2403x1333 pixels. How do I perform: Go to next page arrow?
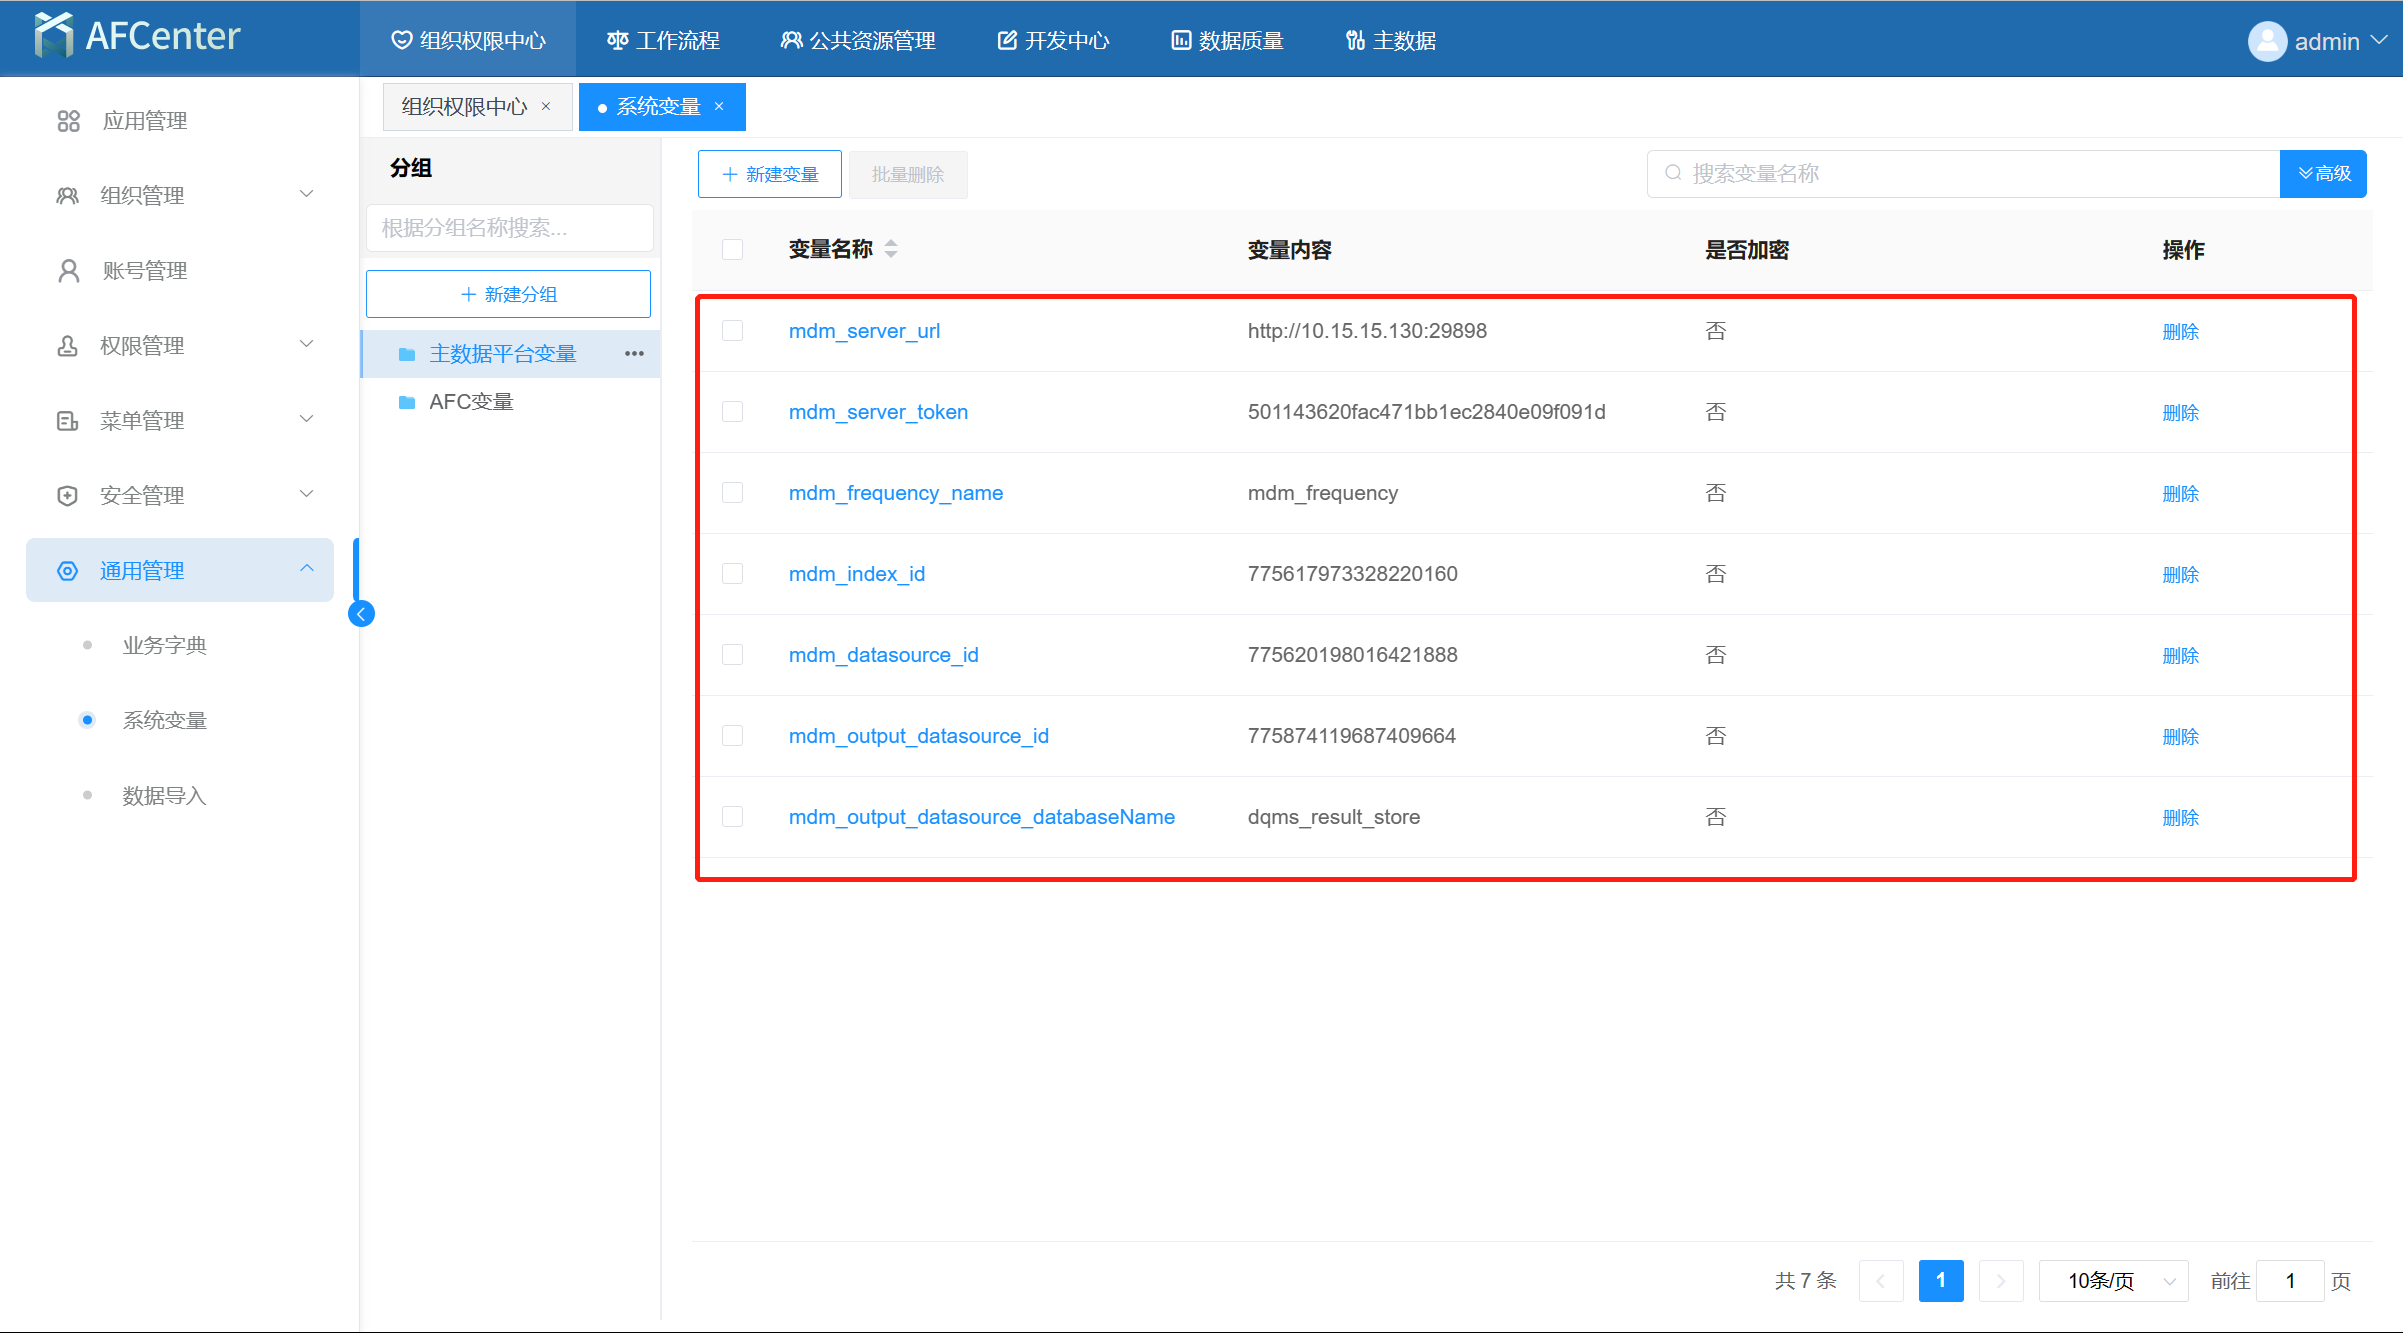coord(2001,1281)
